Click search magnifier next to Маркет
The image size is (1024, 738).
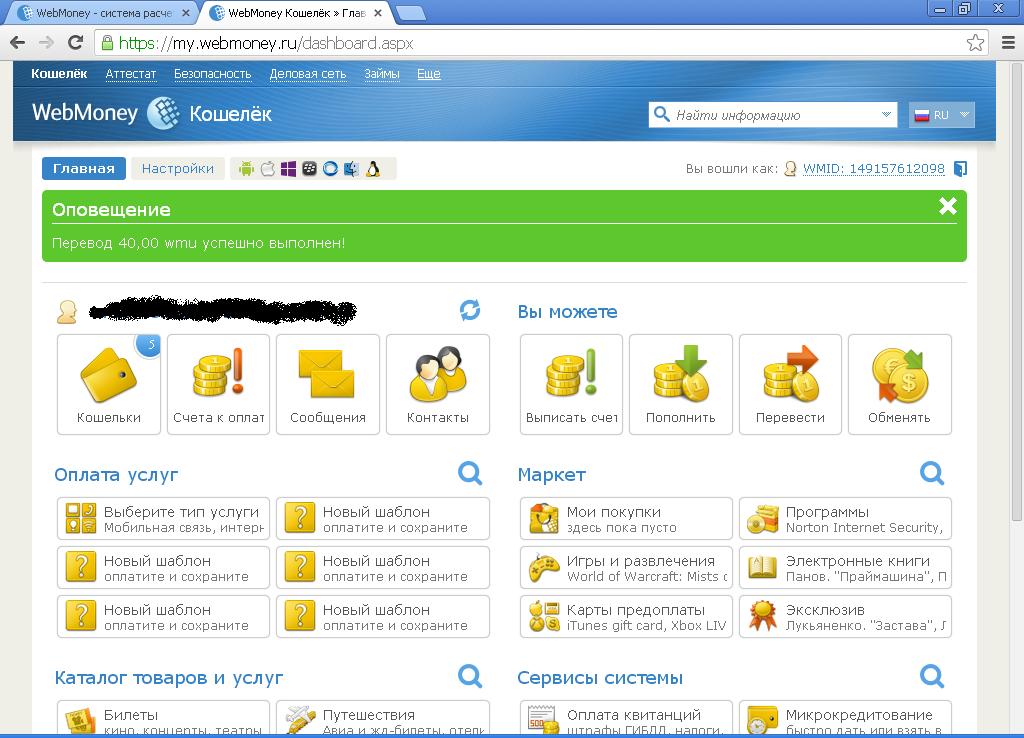(932, 473)
